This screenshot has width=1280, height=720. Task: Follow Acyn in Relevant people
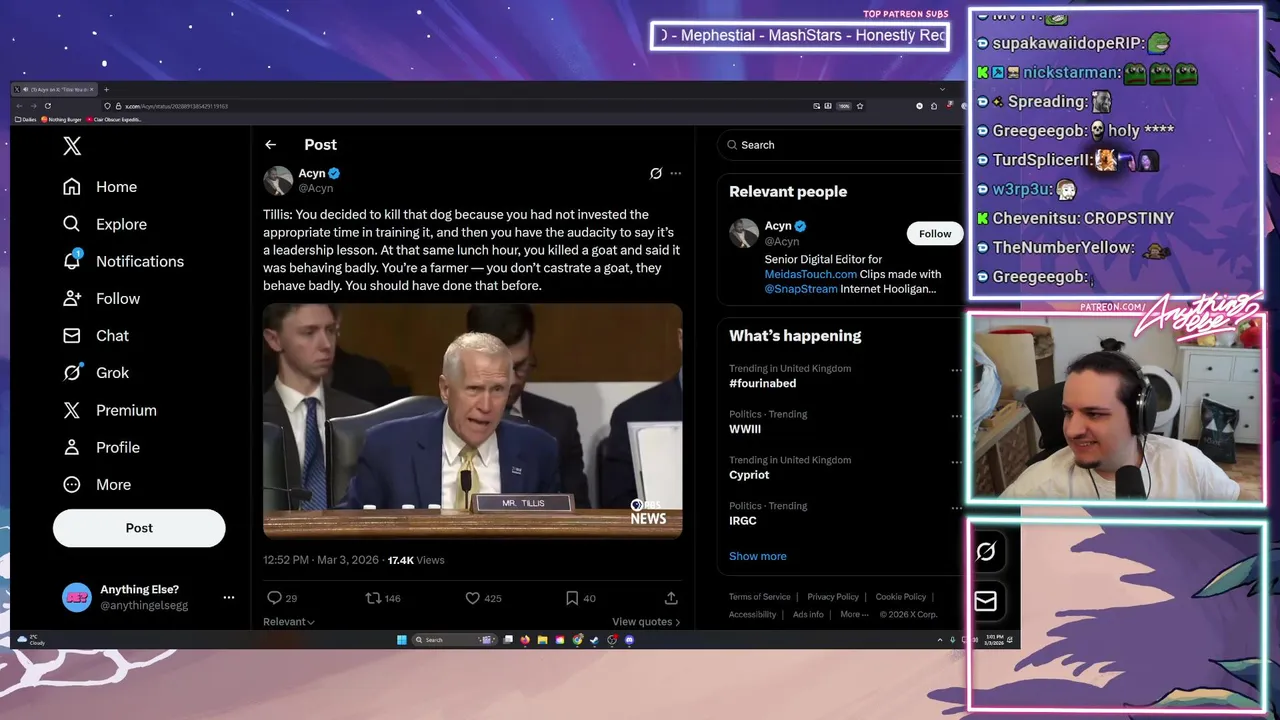[x=935, y=234]
